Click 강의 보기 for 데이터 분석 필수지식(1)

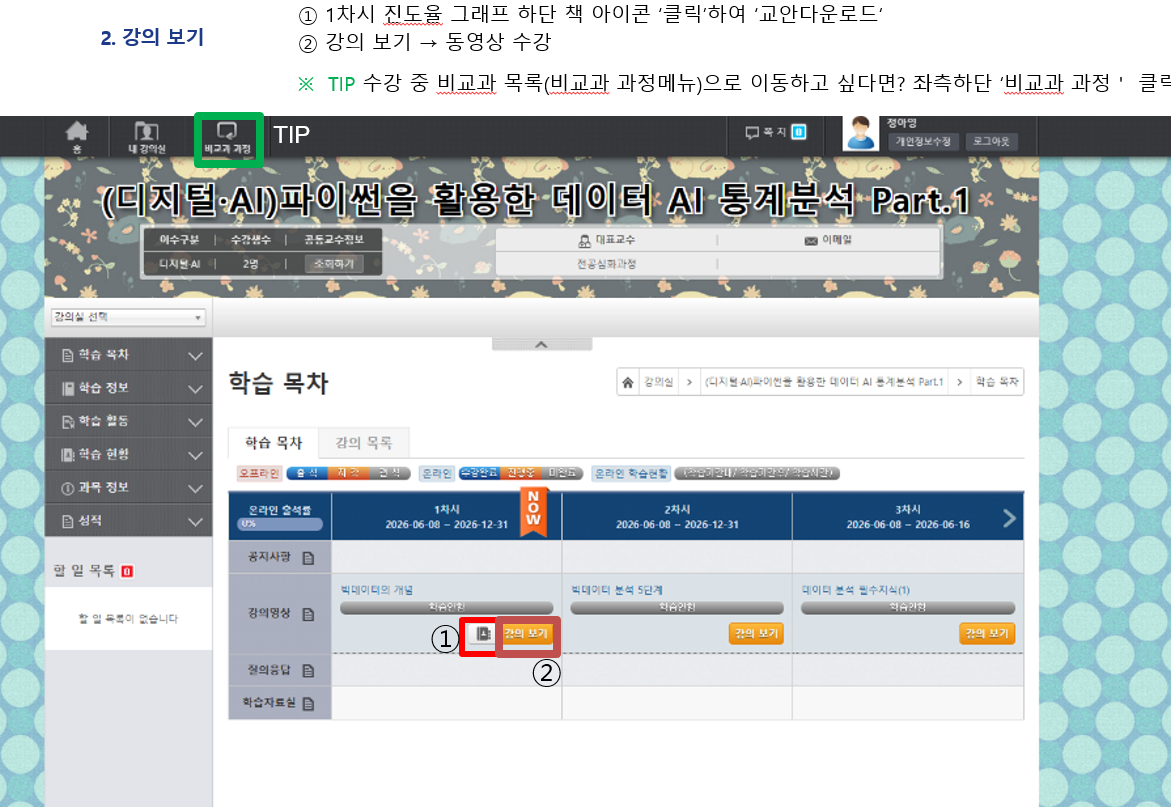point(987,633)
